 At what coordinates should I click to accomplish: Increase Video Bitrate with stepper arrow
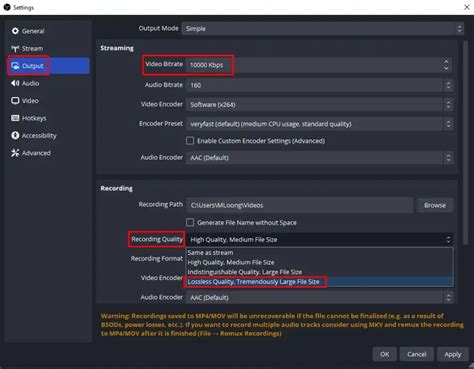446,61
